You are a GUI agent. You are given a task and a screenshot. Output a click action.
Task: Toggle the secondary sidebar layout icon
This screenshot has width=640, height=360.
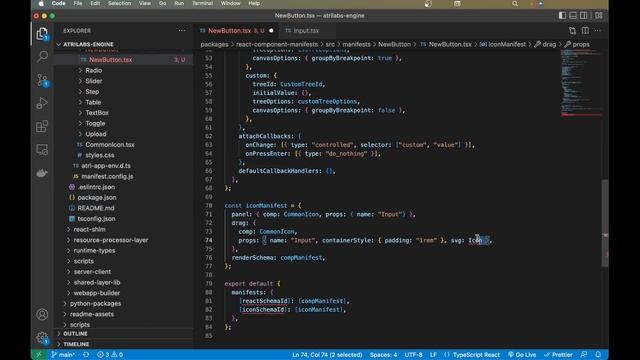pyautogui.click(x=584, y=16)
